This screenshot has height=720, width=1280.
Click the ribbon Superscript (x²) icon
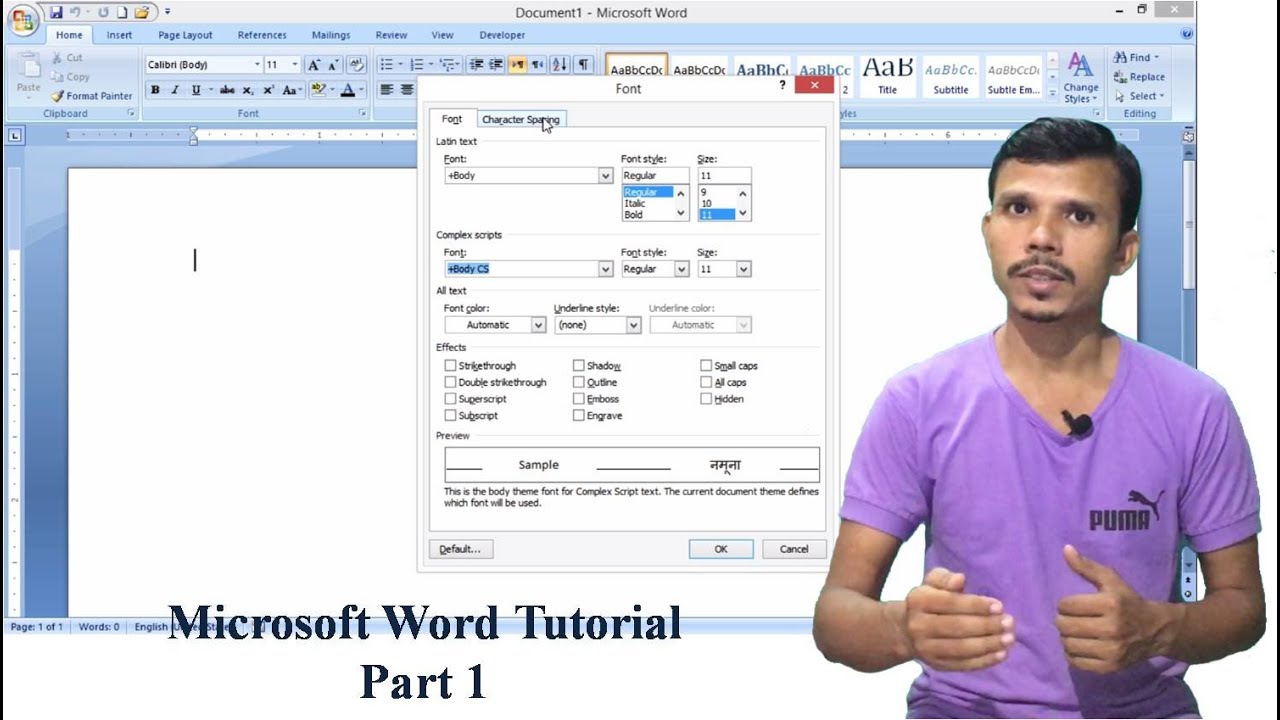(269, 90)
